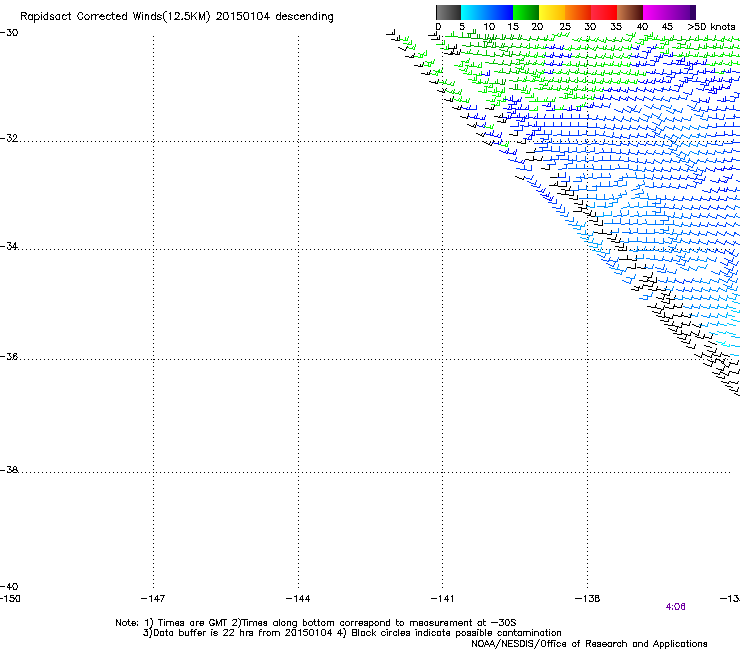Image resolution: width=740 pixels, height=650 pixels.
Task: Click the -144 longitude axis label
Action: 298,599
